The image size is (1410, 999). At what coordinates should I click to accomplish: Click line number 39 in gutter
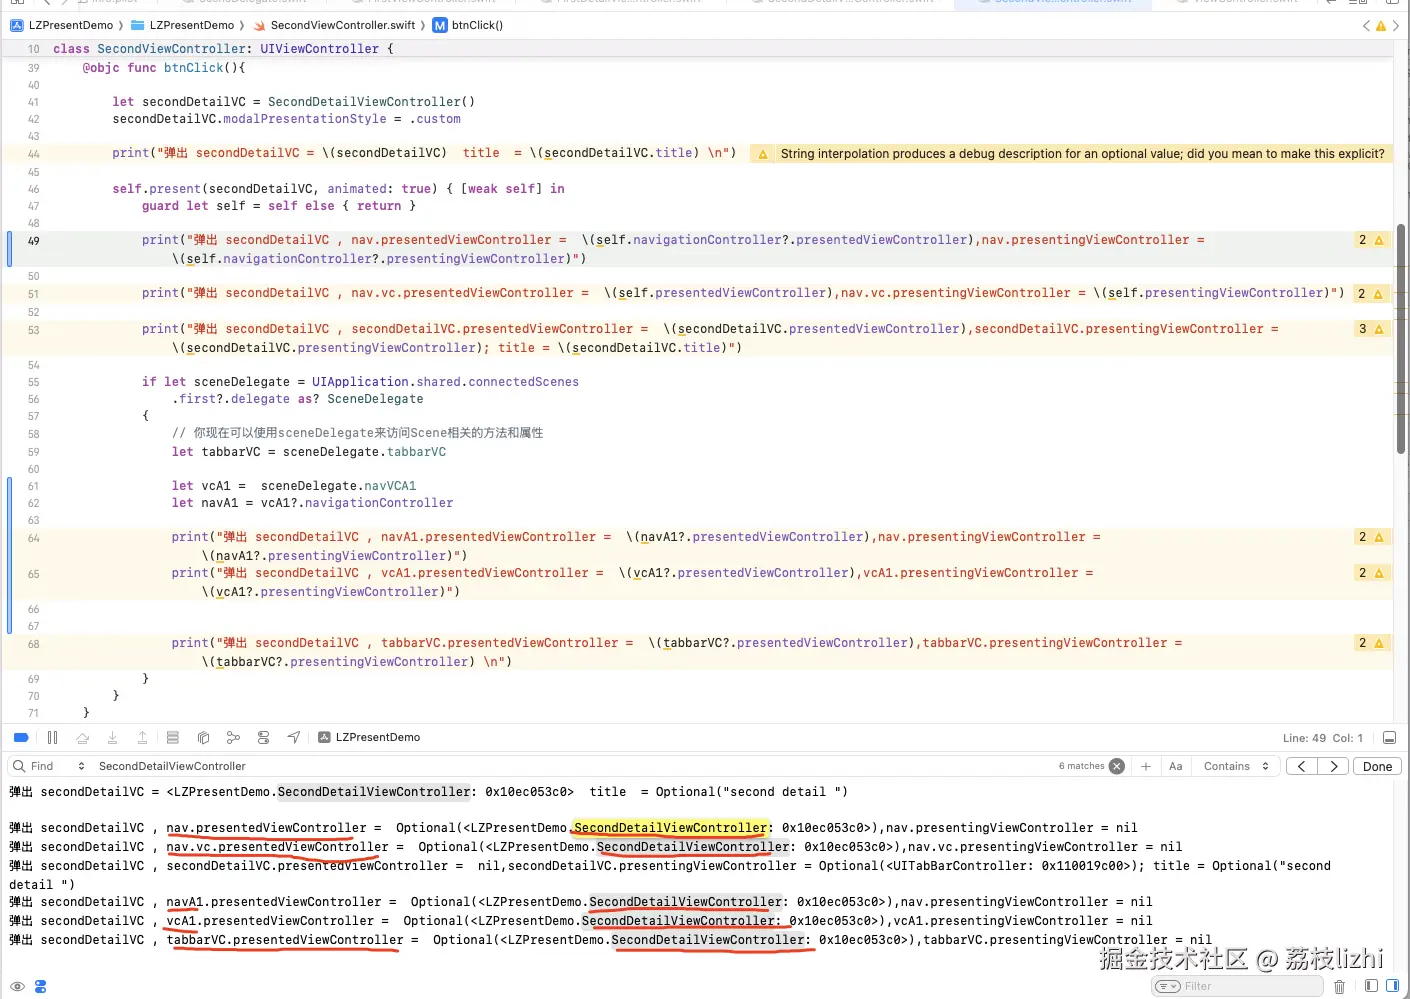33,68
